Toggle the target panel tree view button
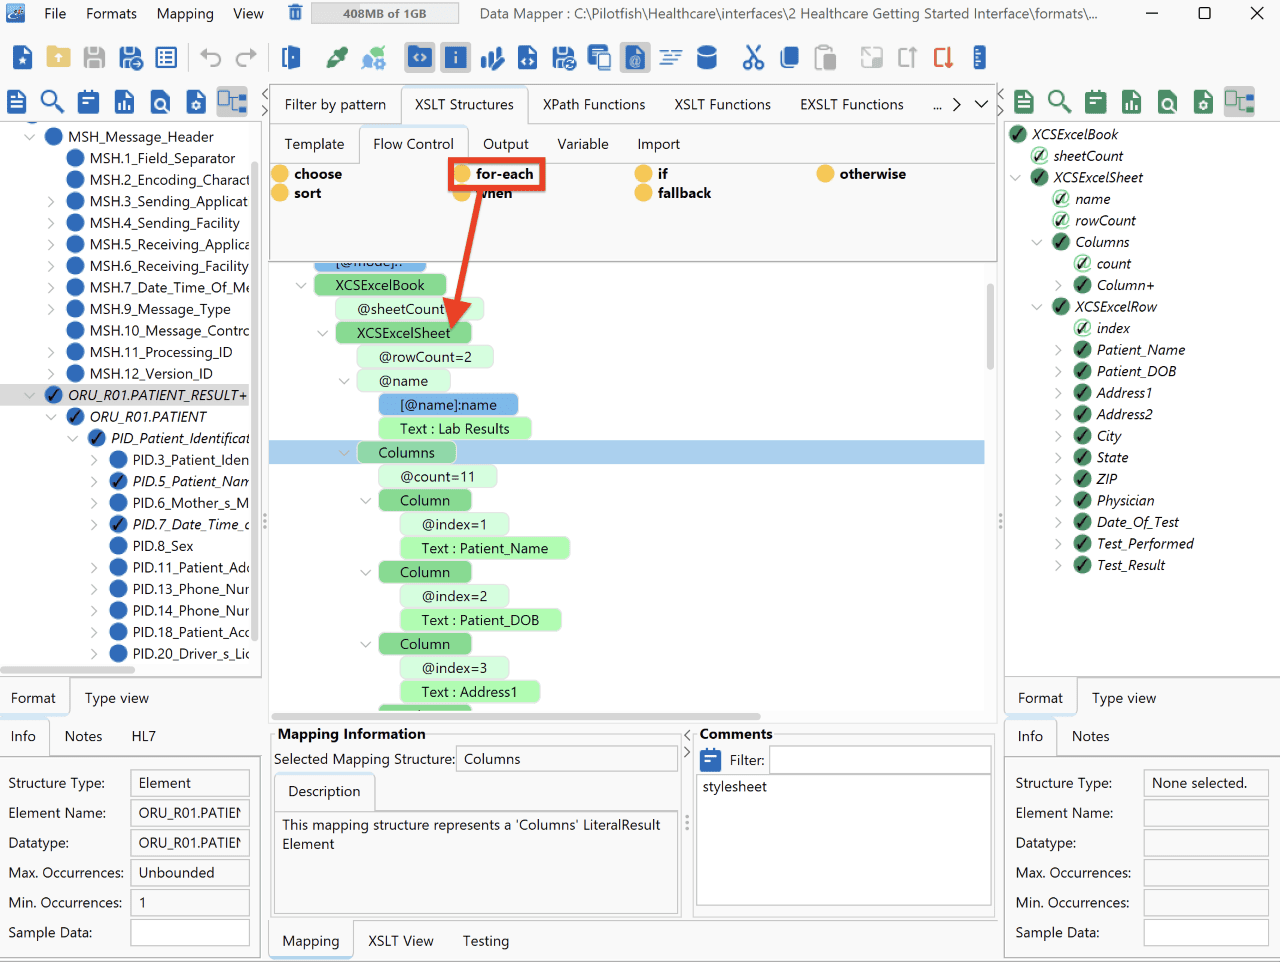The height and width of the screenshot is (962, 1280). [1239, 101]
